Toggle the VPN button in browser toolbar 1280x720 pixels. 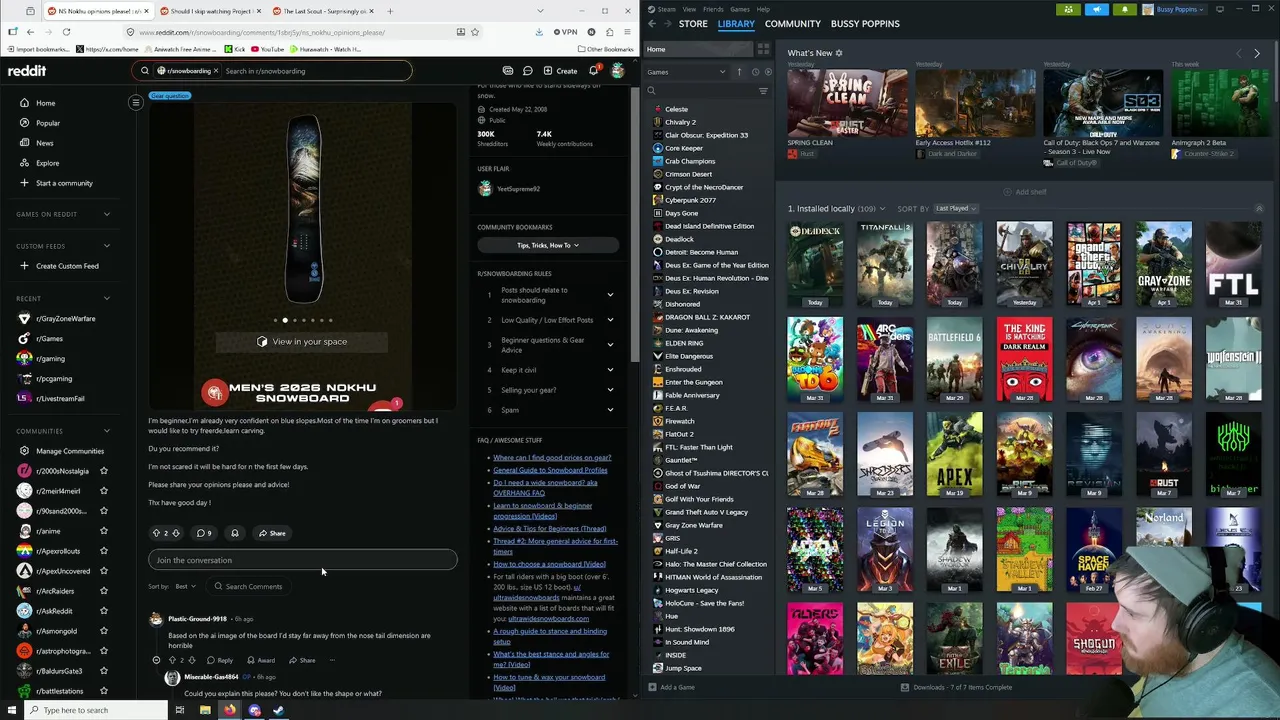(x=565, y=31)
